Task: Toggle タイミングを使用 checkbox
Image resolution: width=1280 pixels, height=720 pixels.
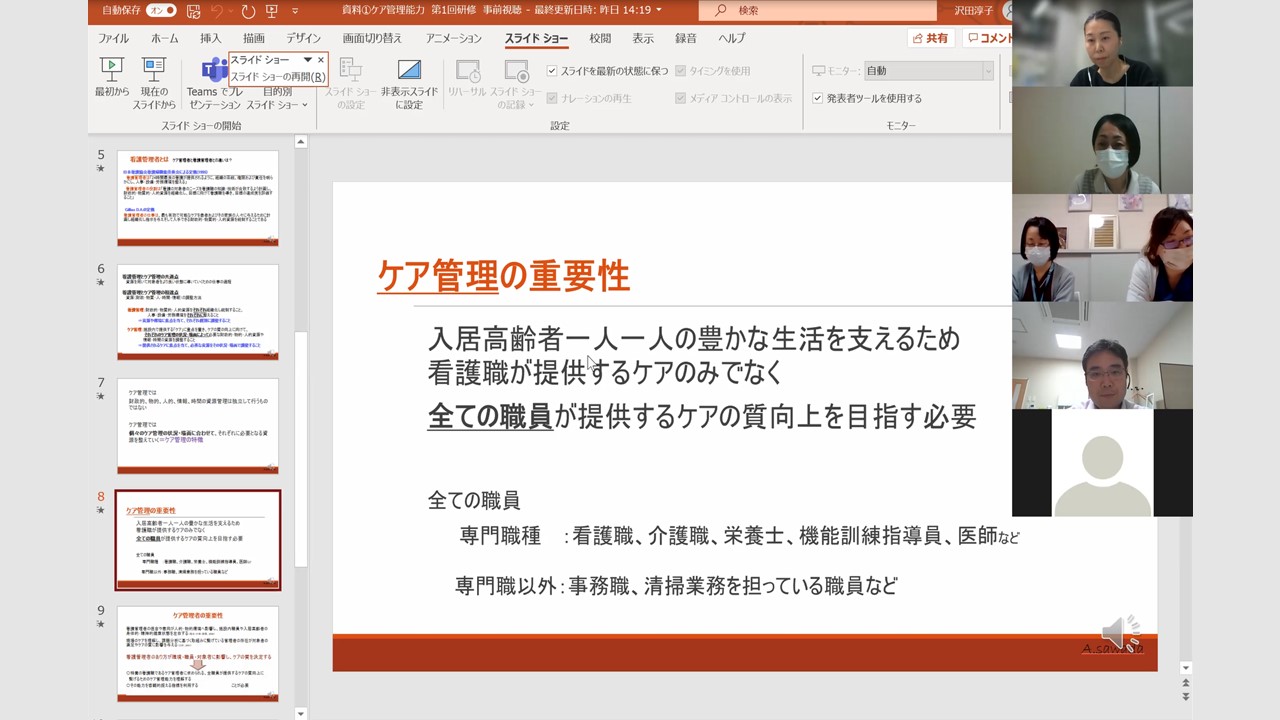Action: point(681,71)
